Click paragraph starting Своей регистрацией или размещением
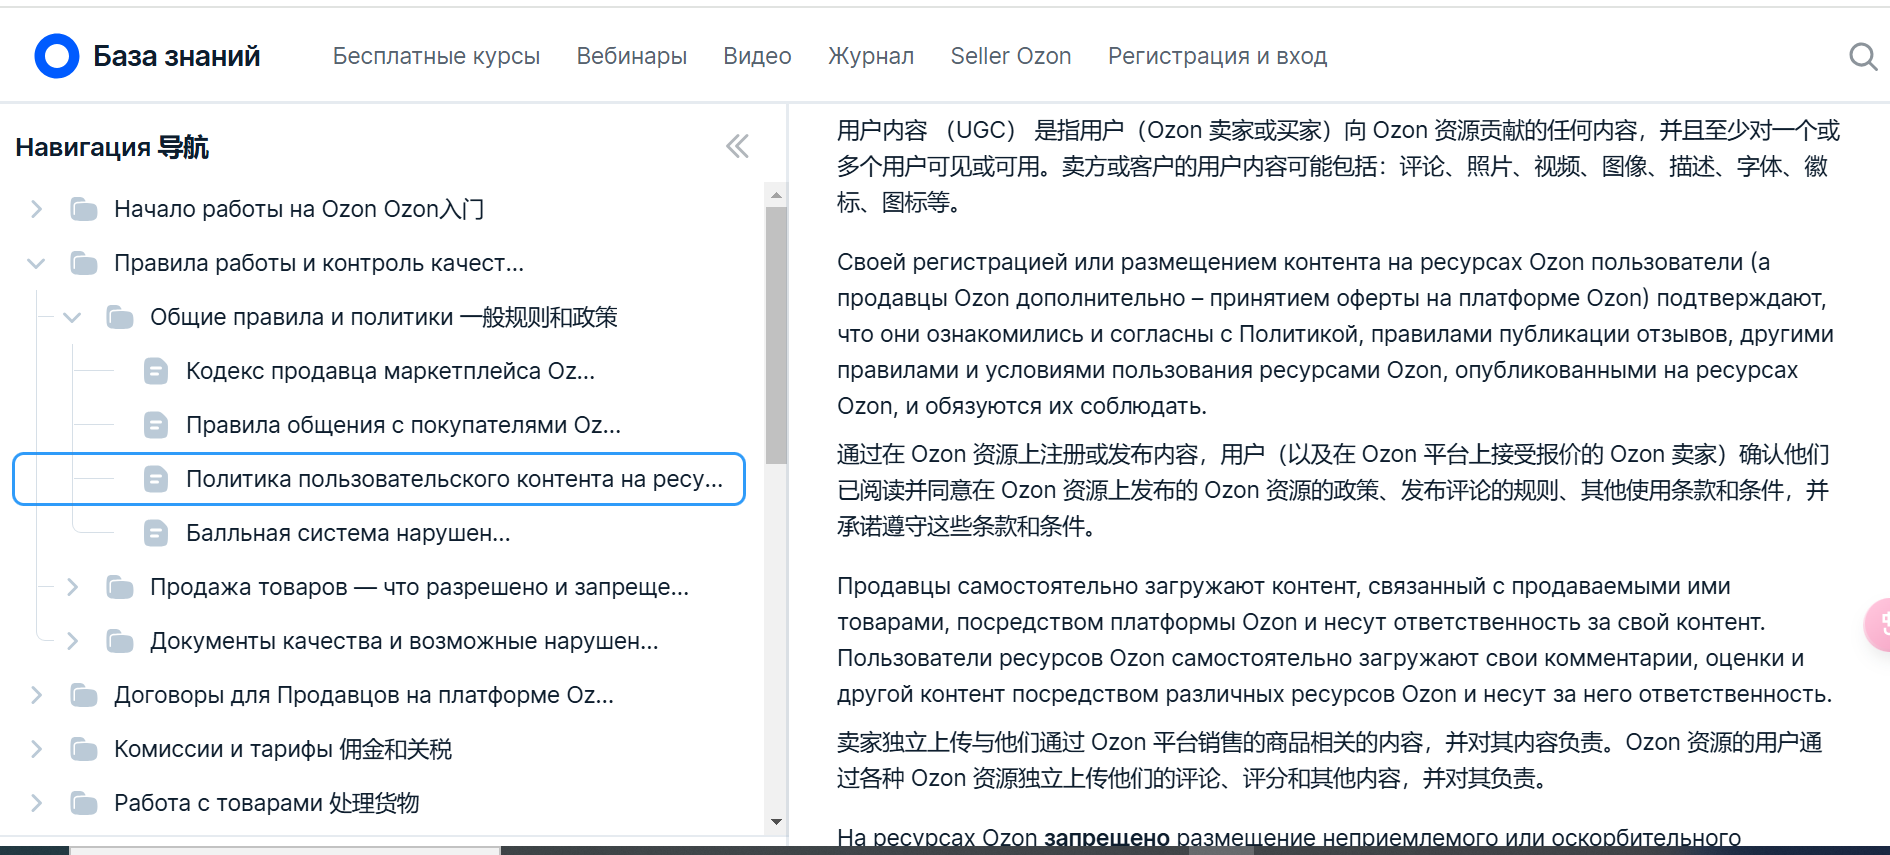 pos(1336,334)
